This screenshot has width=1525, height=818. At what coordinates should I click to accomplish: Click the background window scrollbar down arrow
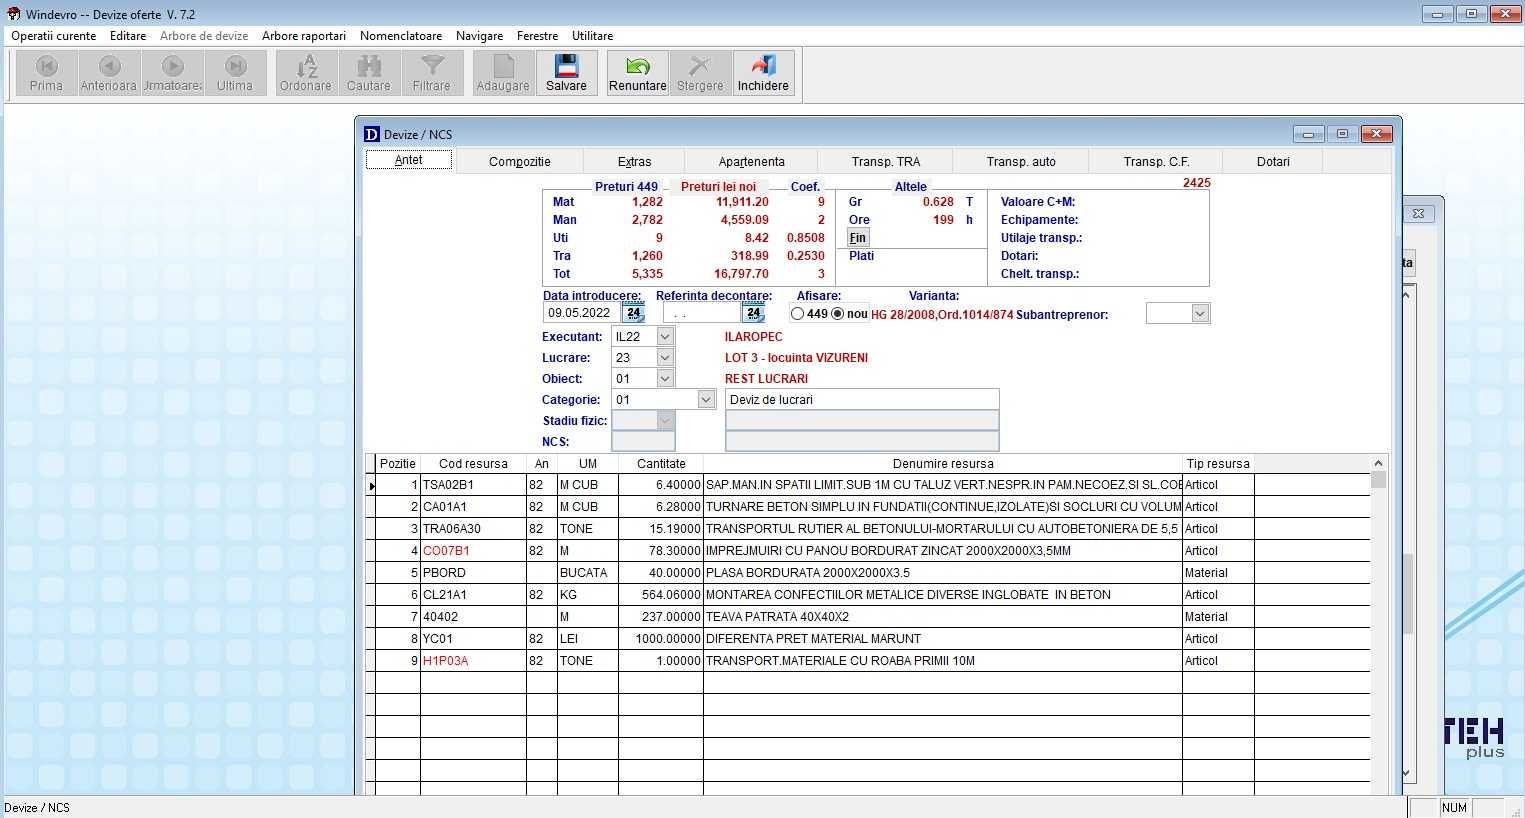[1407, 773]
